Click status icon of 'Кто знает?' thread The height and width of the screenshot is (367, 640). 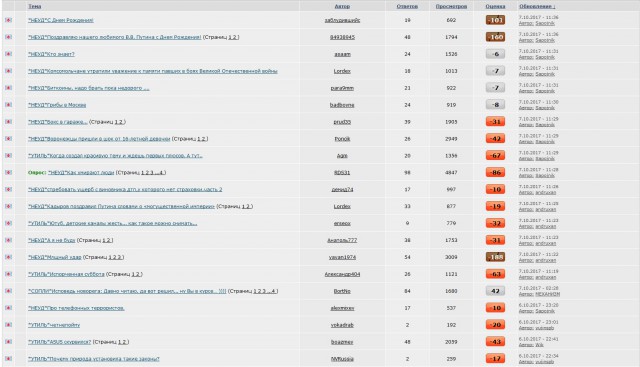pos(8,54)
